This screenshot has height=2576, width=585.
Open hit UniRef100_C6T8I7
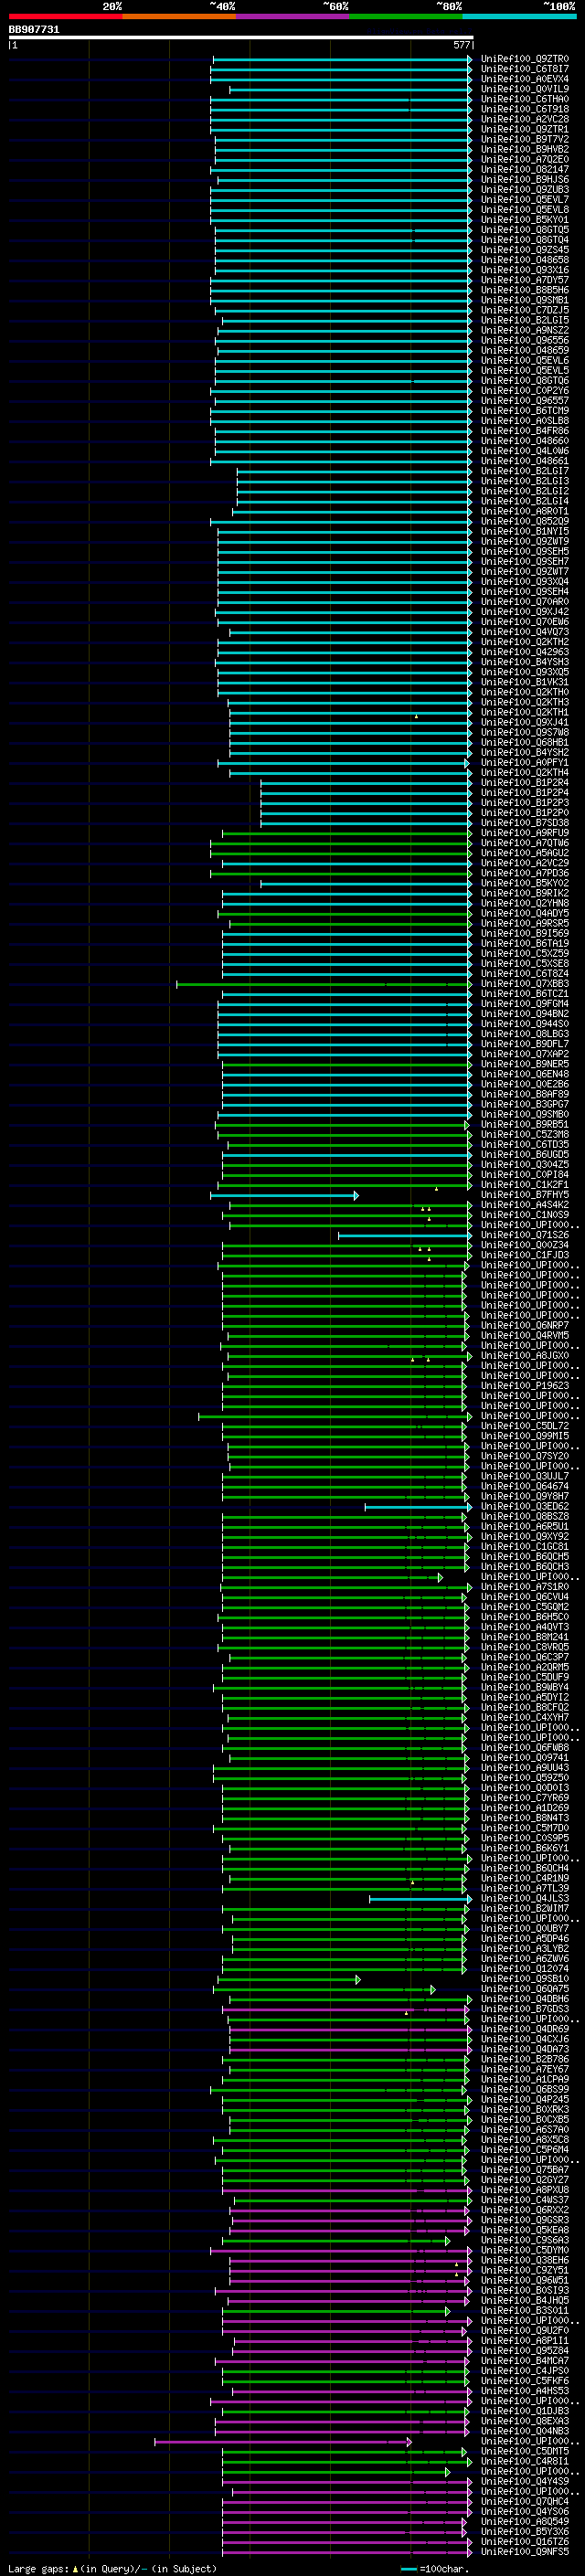click(x=525, y=69)
